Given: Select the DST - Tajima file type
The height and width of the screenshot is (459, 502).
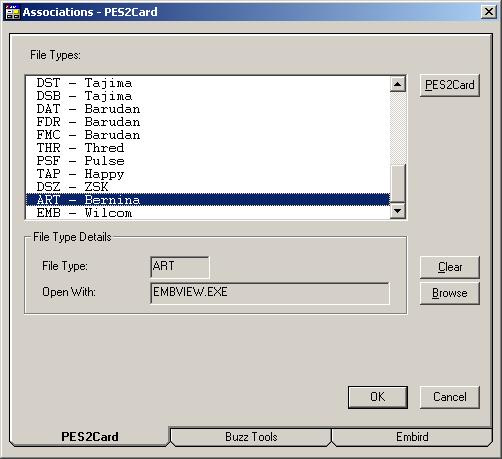Looking at the screenshot, I should coord(208,83).
